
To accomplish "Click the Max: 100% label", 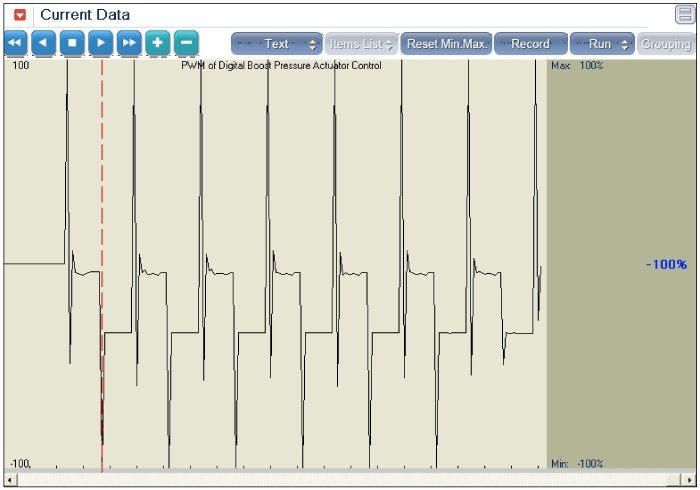I will tap(577, 66).
